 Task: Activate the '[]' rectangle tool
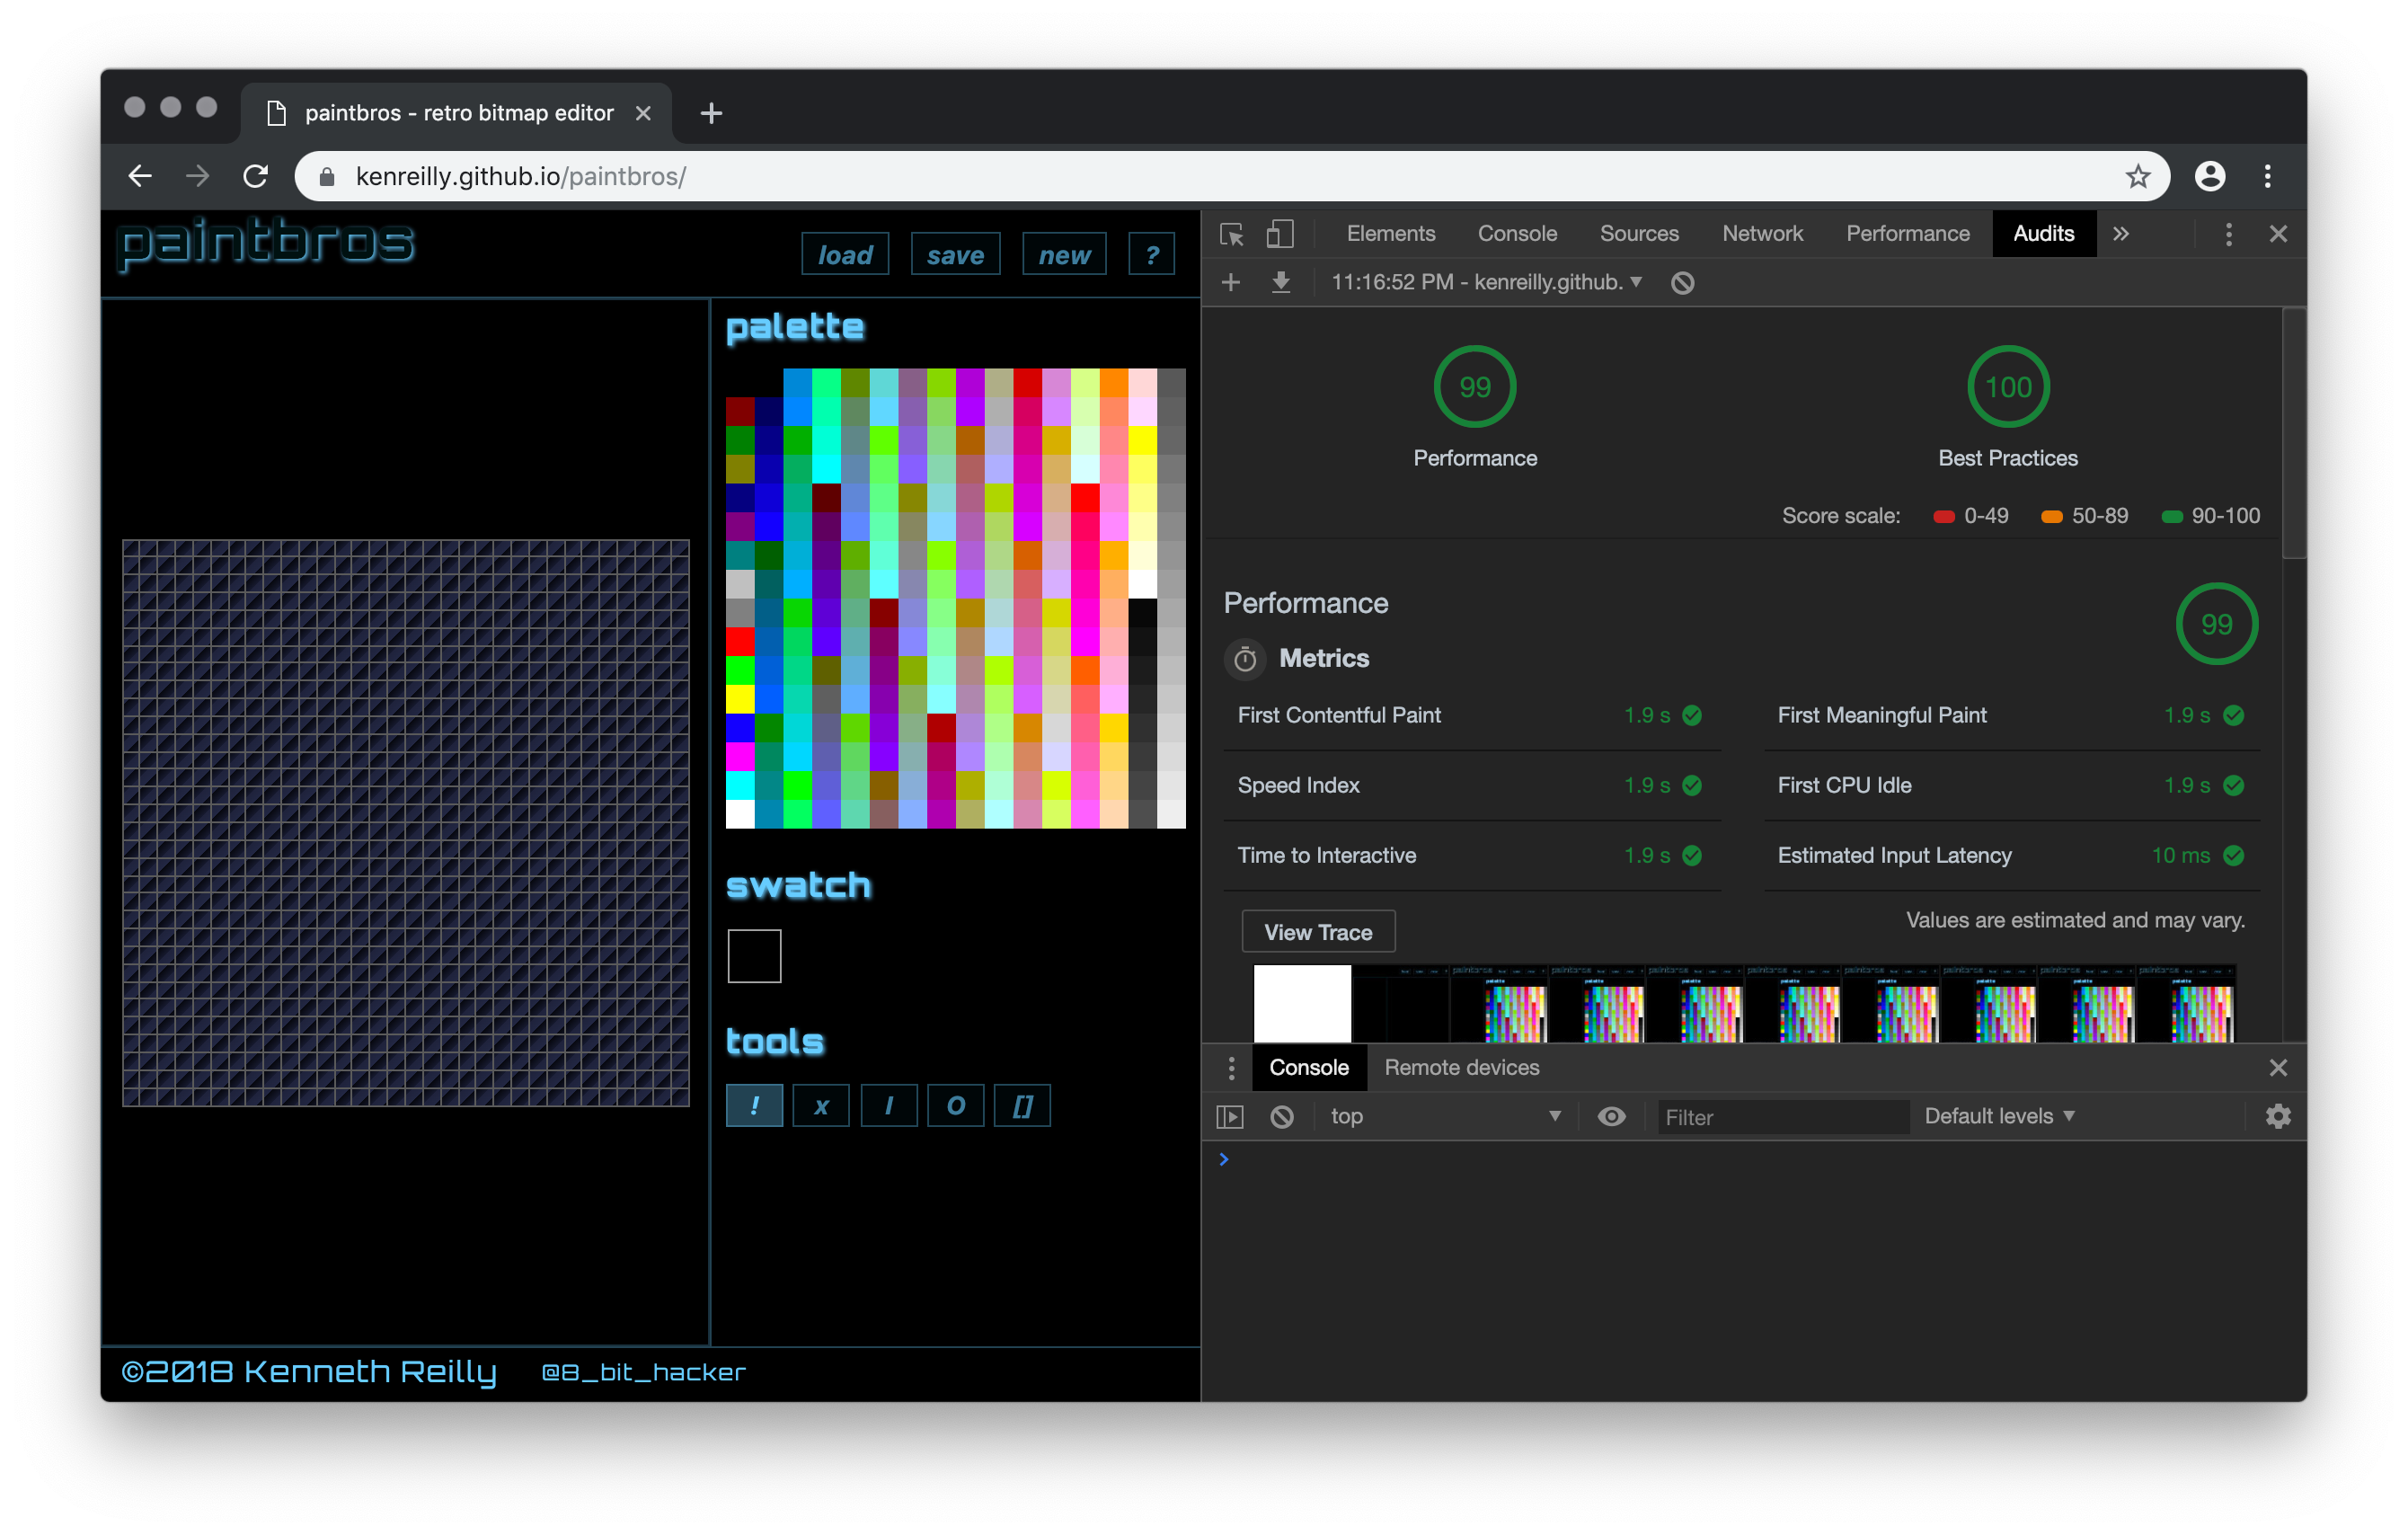(x=1021, y=1105)
